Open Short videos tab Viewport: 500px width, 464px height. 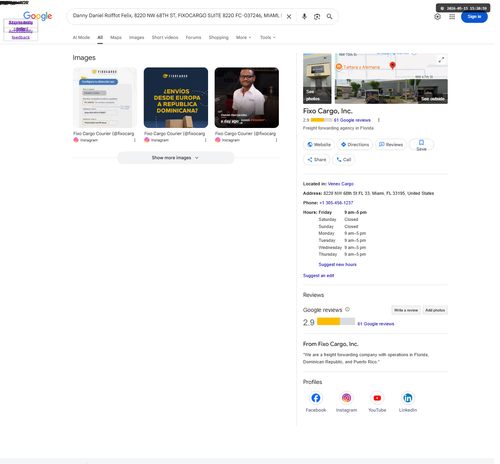pos(165,37)
